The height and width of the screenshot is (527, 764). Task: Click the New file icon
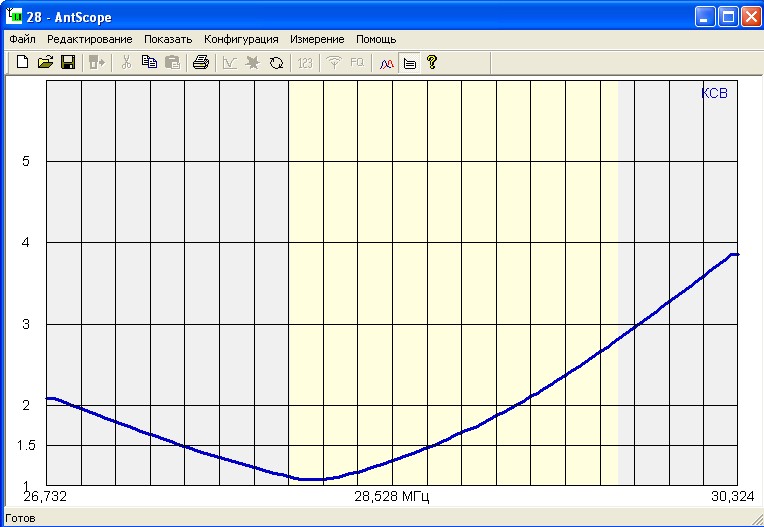[x=22, y=62]
